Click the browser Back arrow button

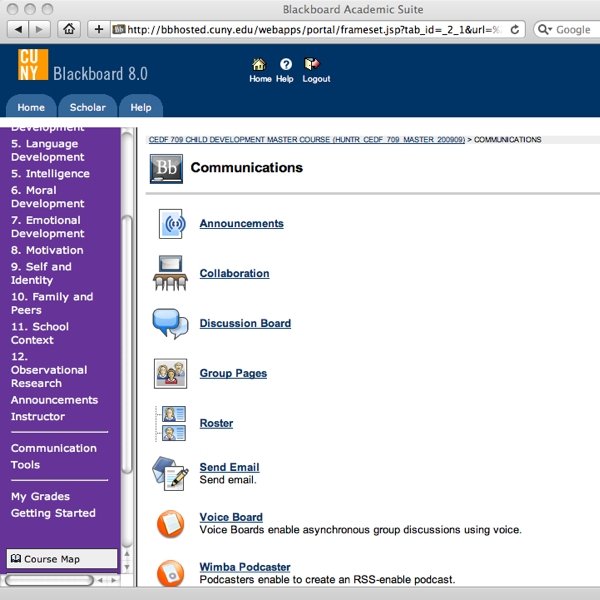pyautogui.click(x=18, y=29)
